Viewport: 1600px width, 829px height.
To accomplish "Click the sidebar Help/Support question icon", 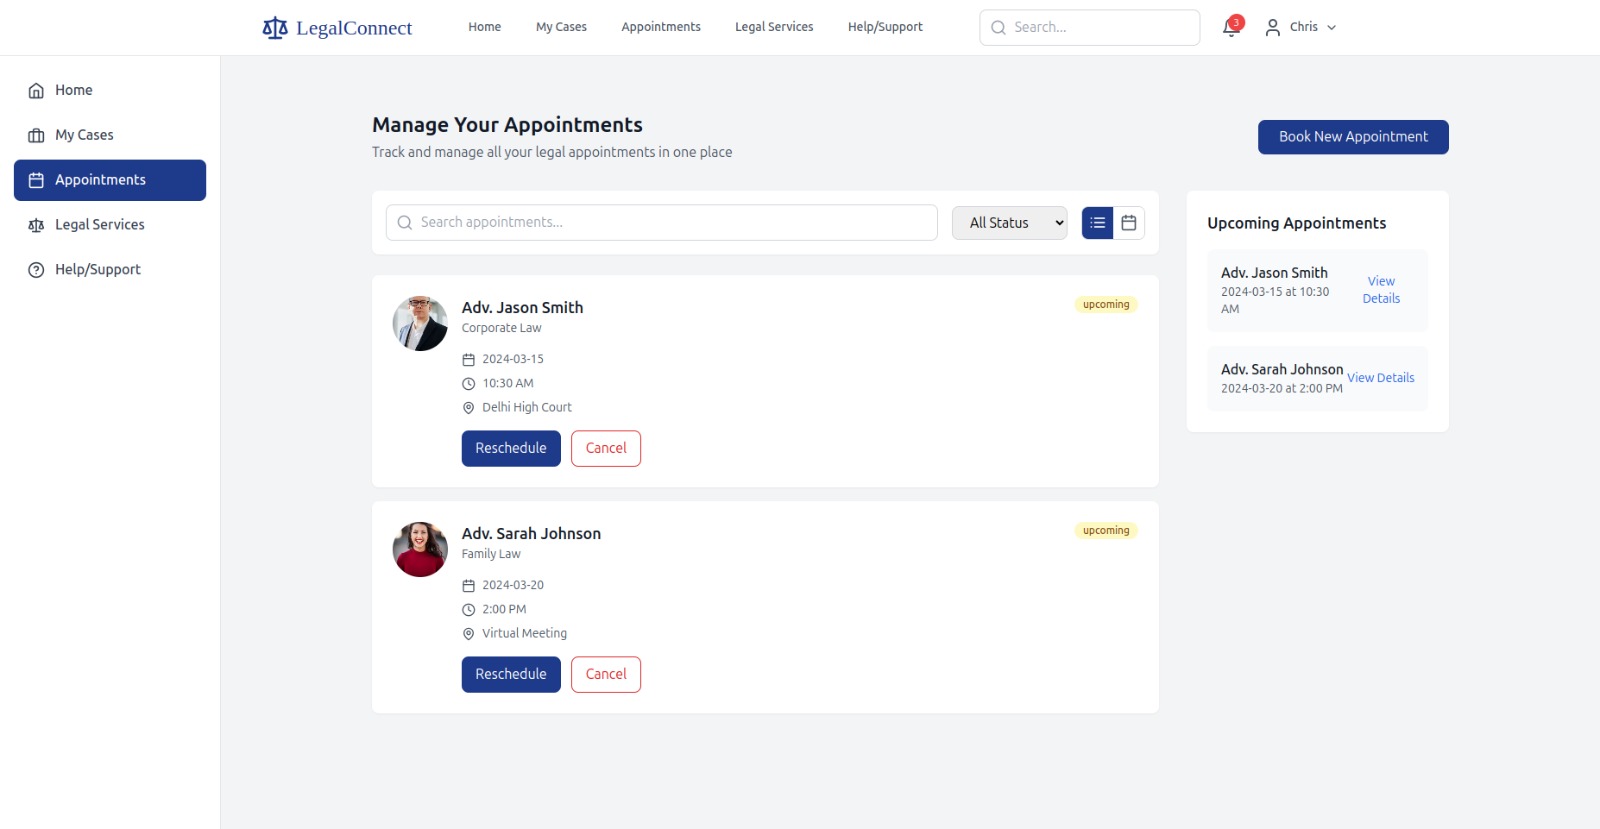I will click(x=36, y=270).
